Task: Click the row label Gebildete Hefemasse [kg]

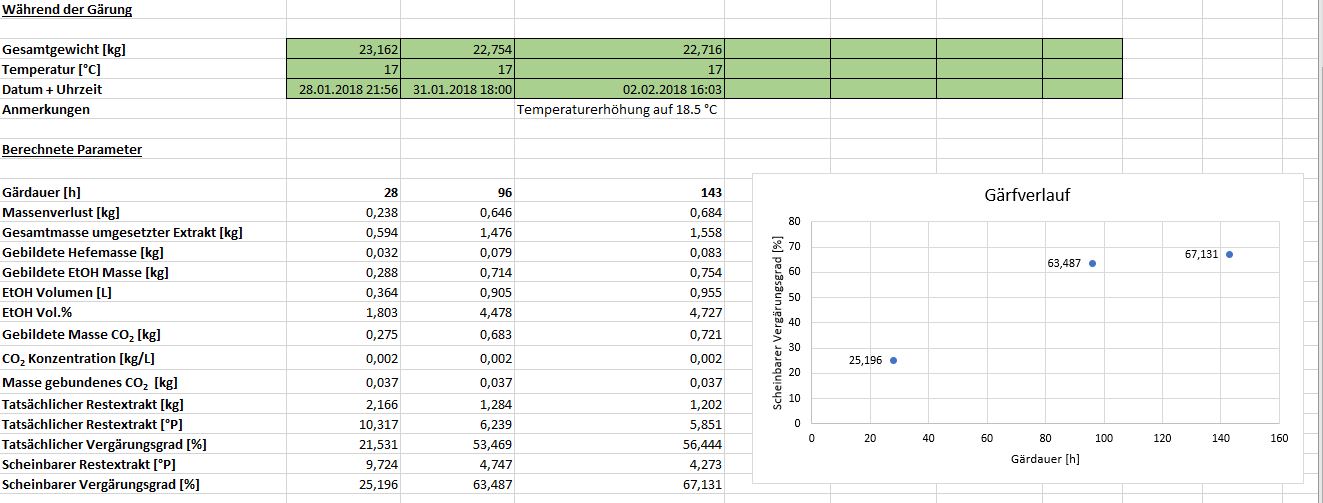Action: (83, 252)
